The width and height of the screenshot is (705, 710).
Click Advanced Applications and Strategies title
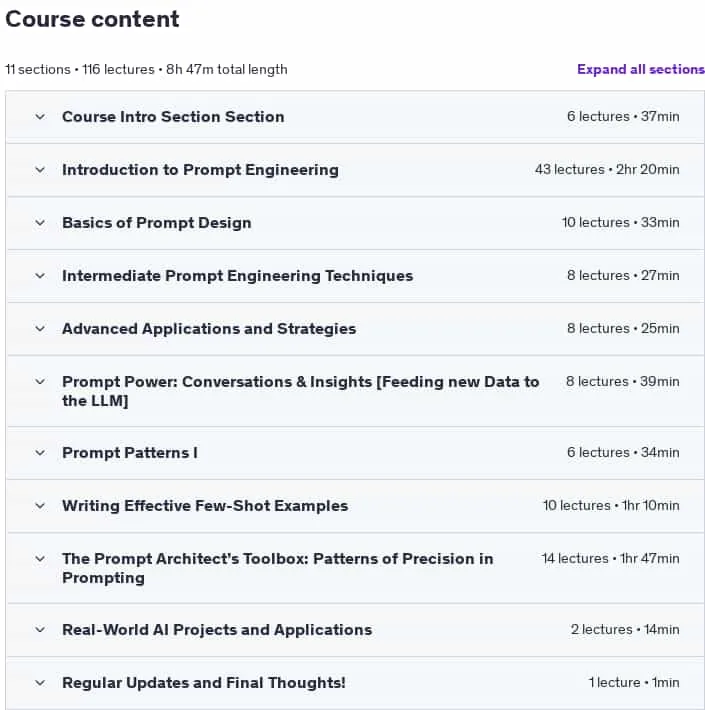(x=209, y=329)
